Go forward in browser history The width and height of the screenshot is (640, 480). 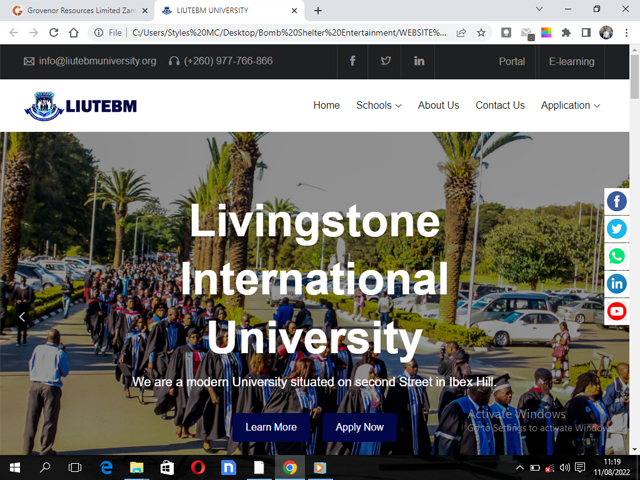coord(33,33)
